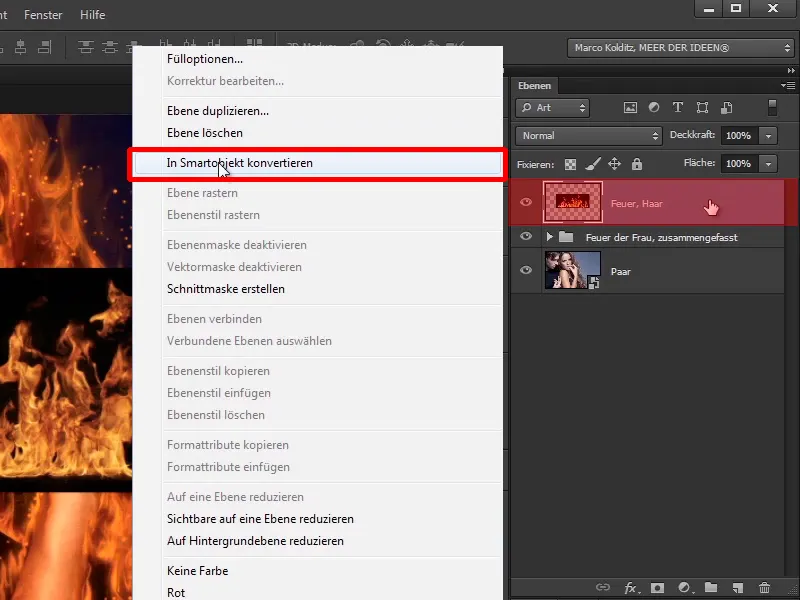The image size is (800, 600).
Task: Create a new group folder icon
Action: point(711,588)
